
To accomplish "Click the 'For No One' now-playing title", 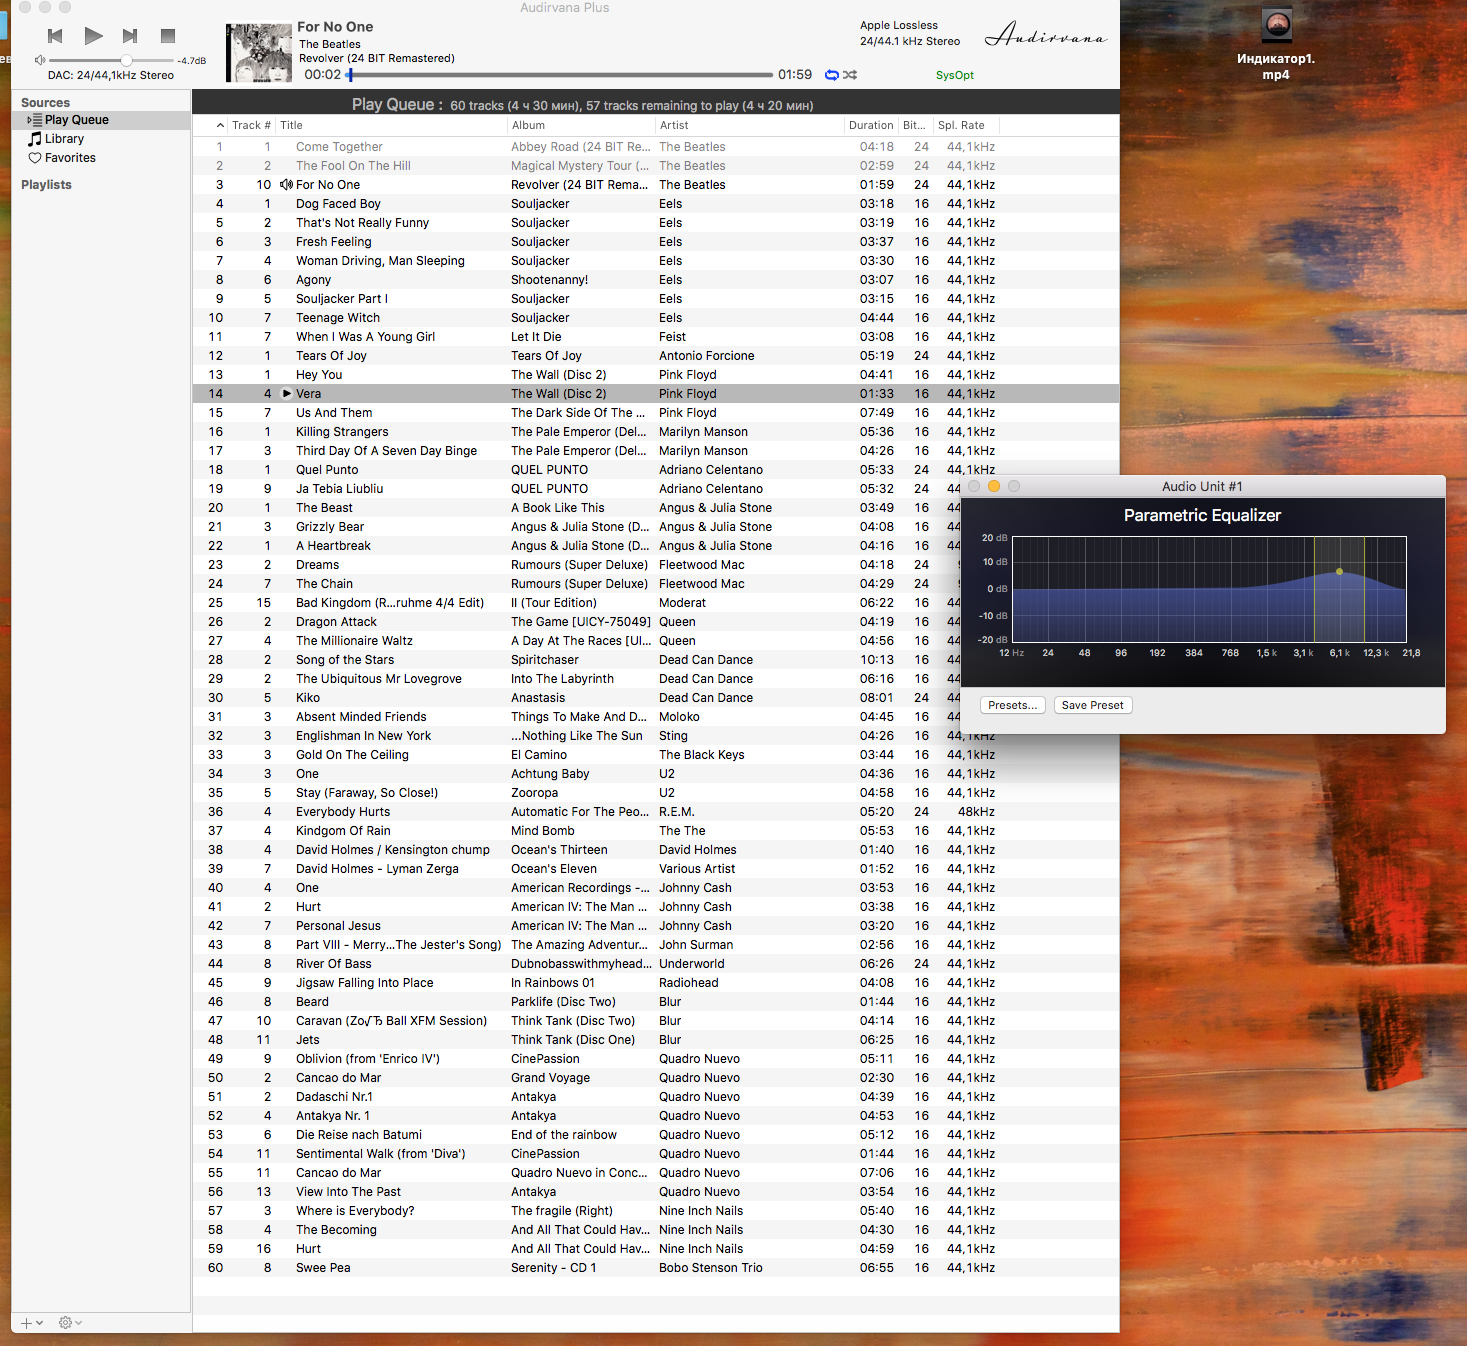I will pos(335,27).
